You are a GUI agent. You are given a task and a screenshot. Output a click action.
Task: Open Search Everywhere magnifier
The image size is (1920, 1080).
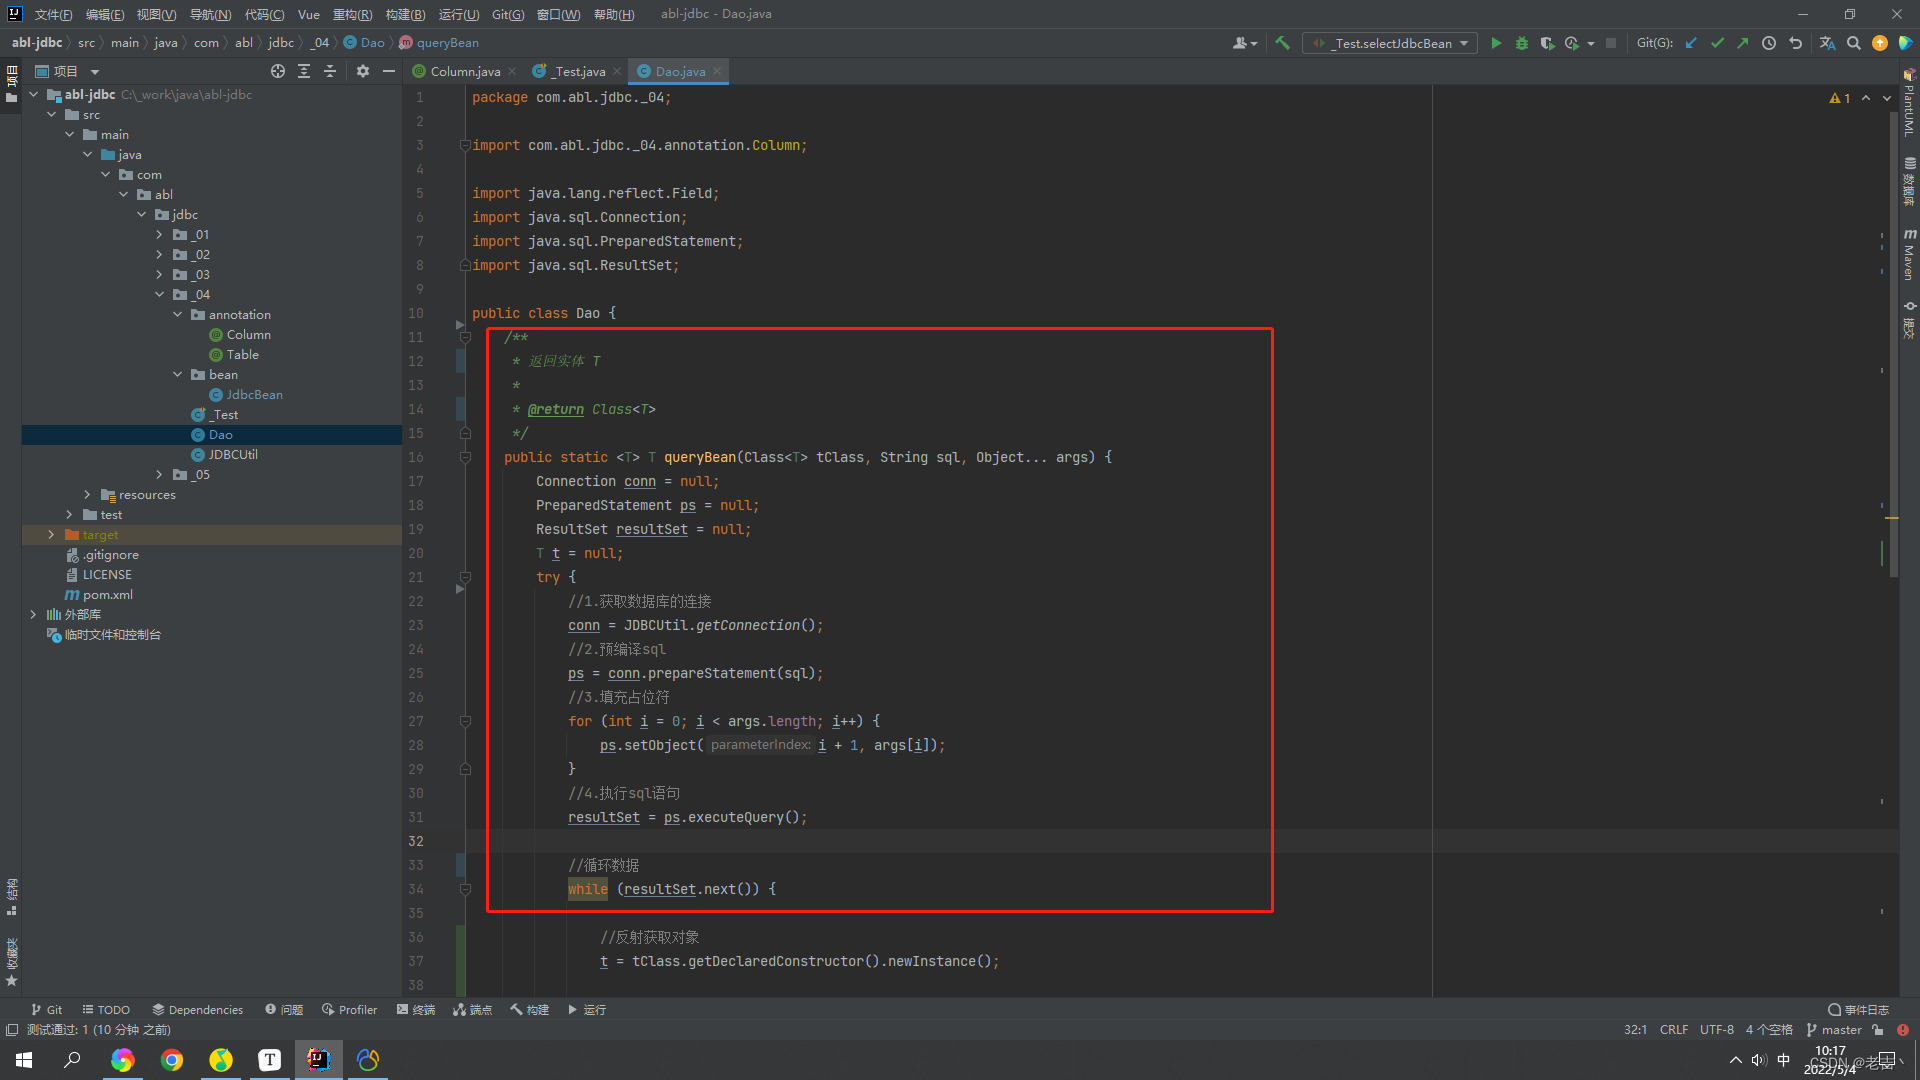1853,43
